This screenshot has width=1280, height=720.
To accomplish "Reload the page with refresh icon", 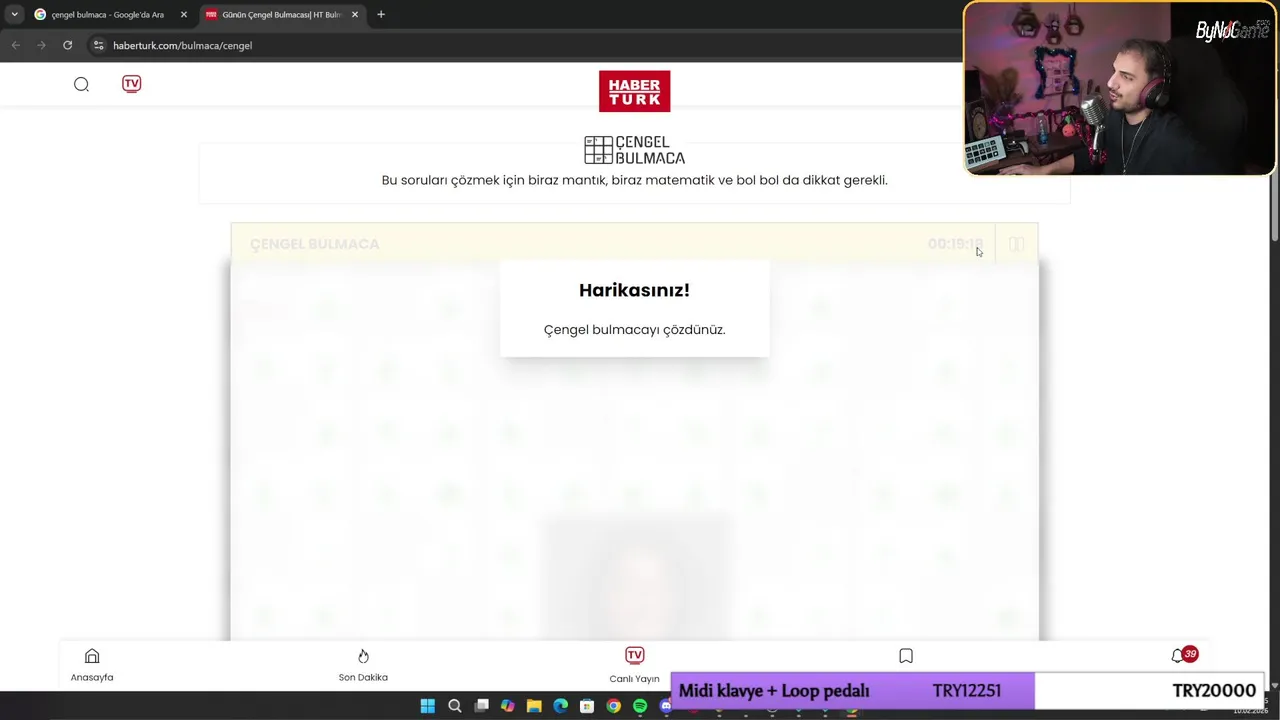I will pyautogui.click(x=67, y=45).
